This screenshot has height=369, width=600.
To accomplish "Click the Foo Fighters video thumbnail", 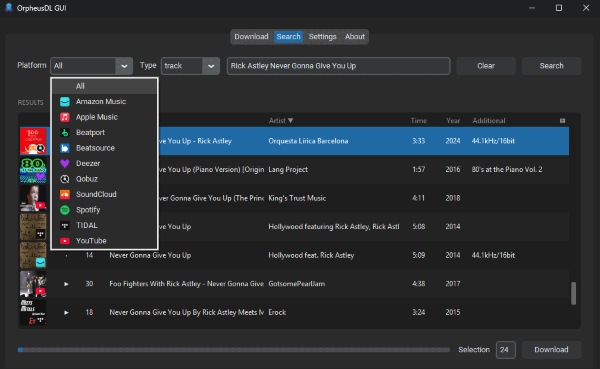I will point(33,284).
